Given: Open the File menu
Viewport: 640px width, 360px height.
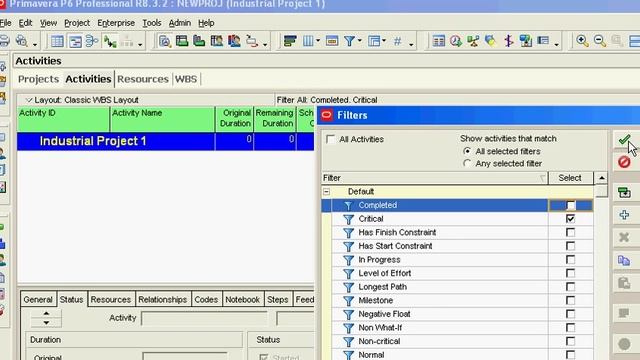Looking at the screenshot, I should 5,23.
